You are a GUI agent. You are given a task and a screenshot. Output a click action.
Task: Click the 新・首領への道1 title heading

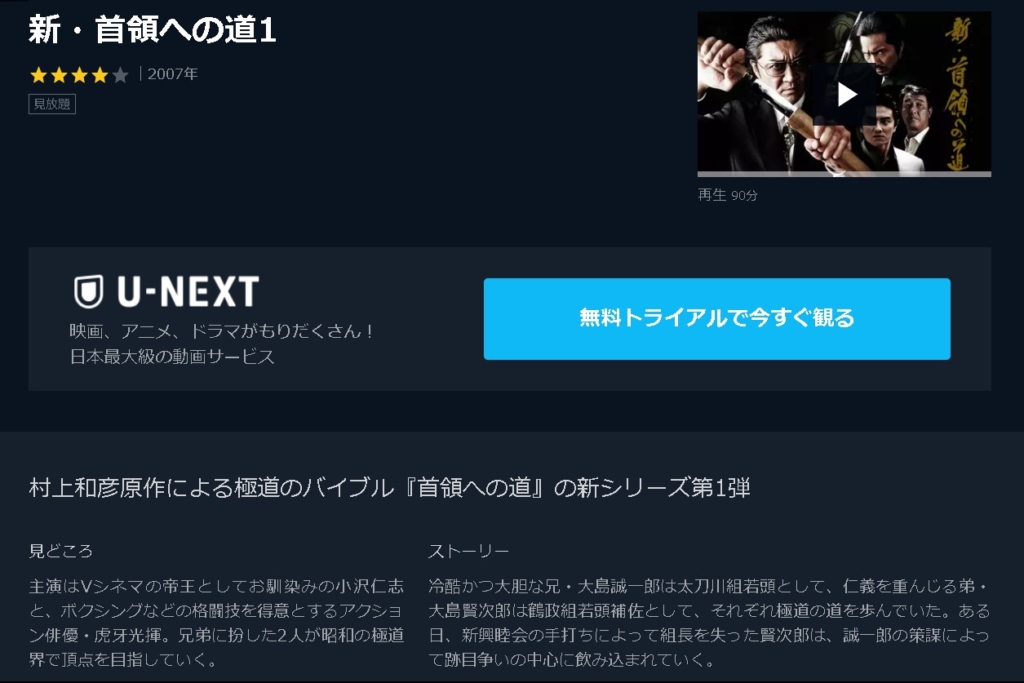click(152, 30)
